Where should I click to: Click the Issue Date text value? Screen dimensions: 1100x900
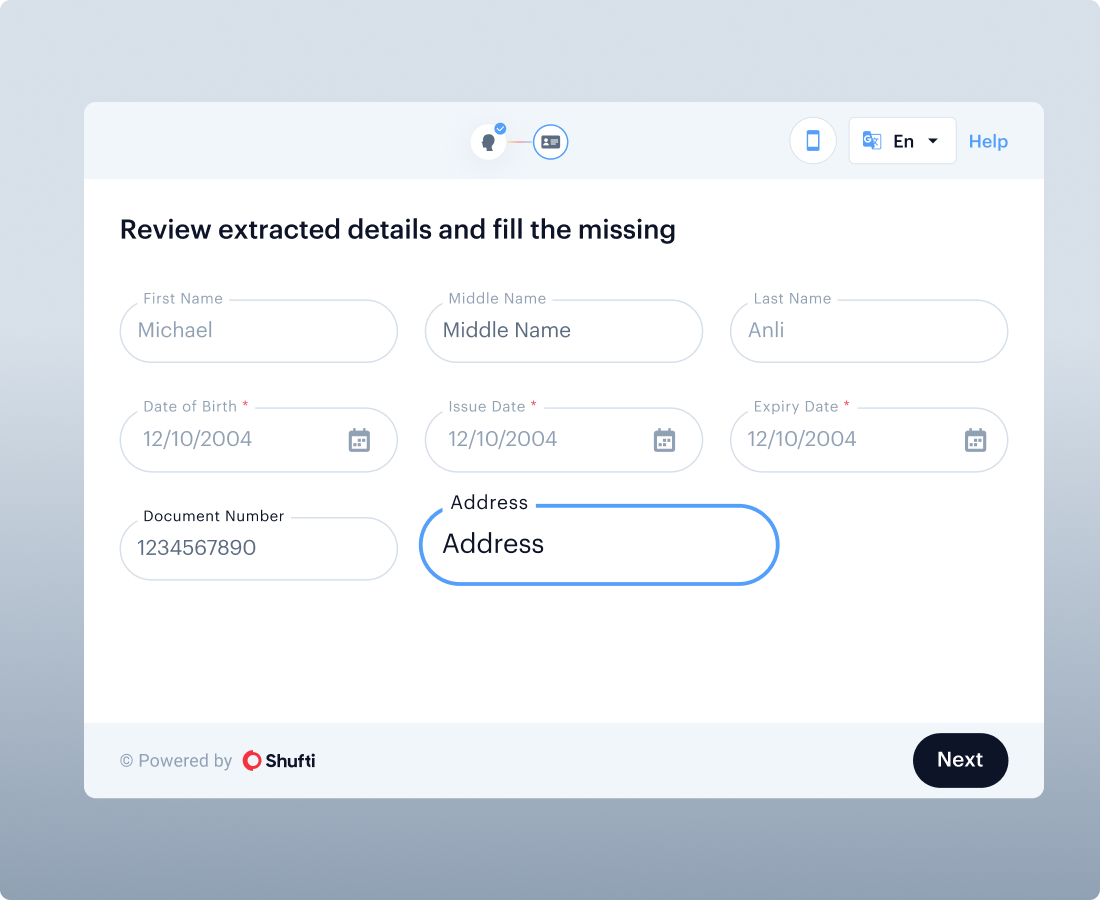point(503,439)
